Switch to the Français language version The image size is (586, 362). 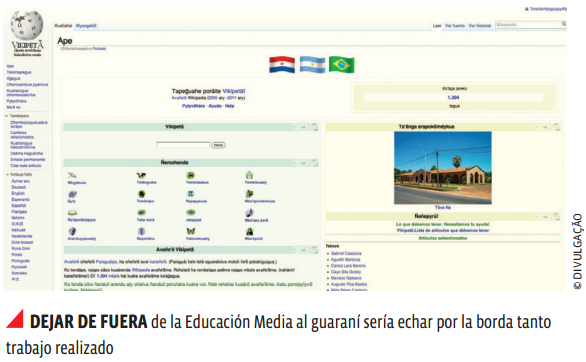[x=19, y=212]
